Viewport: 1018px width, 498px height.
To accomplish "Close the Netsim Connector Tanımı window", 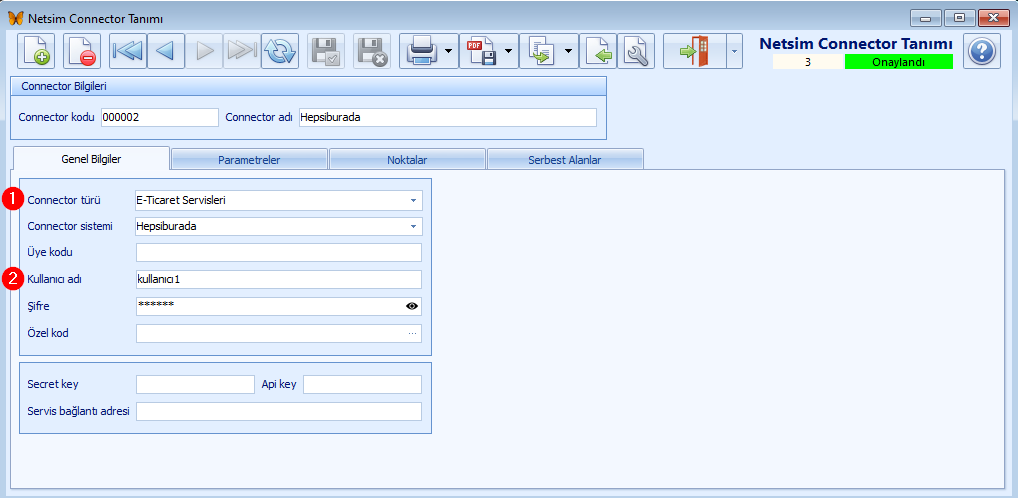I will click(993, 18).
